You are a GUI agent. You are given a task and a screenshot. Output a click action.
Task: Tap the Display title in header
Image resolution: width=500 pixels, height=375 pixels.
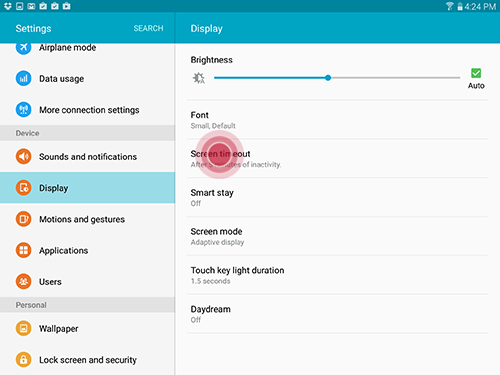click(x=206, y=29)
